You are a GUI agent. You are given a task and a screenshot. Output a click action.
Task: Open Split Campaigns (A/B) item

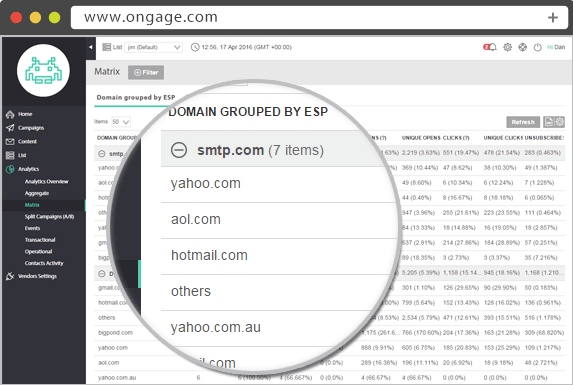(x=49, y=217)
